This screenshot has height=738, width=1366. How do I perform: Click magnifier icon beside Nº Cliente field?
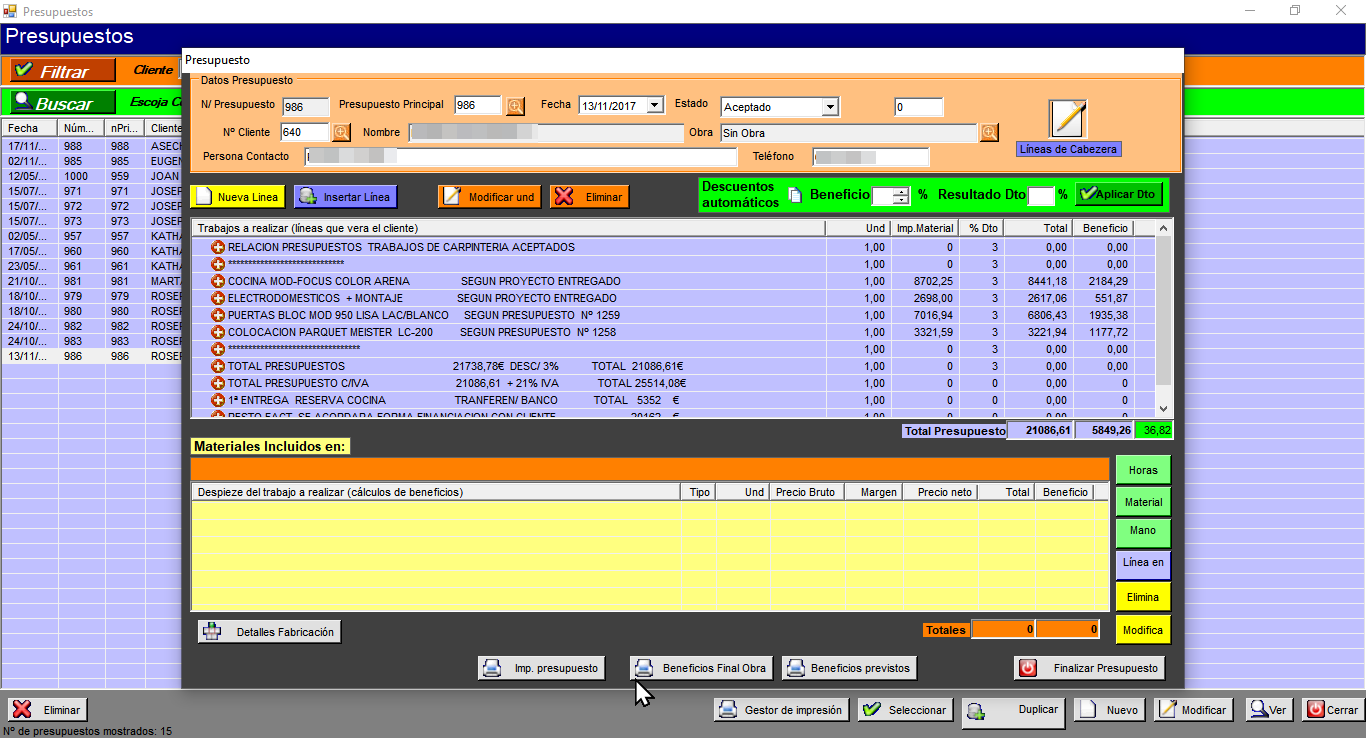tap(341, 132)
